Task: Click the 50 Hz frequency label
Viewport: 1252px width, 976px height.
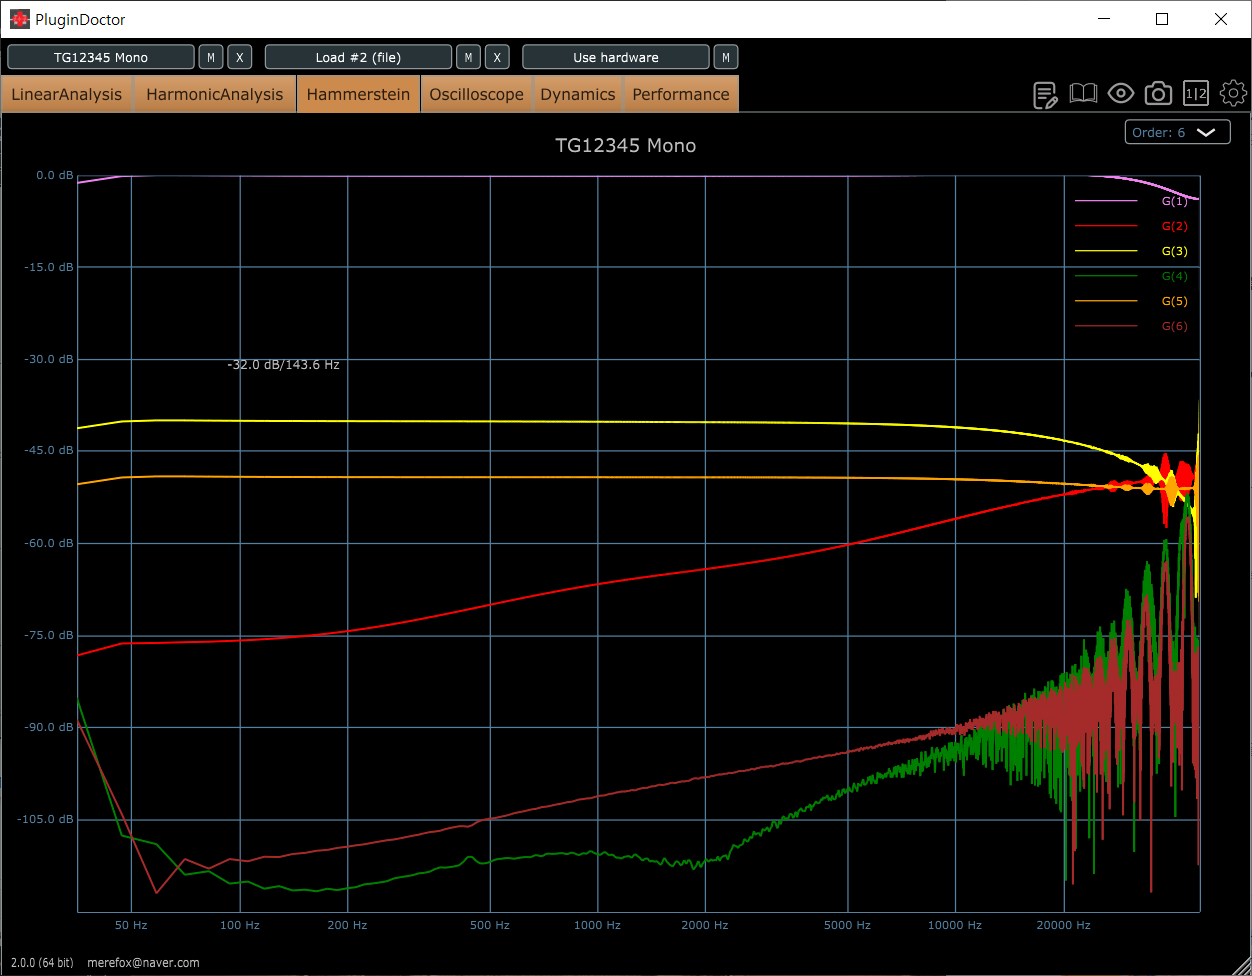Action: 131,925
